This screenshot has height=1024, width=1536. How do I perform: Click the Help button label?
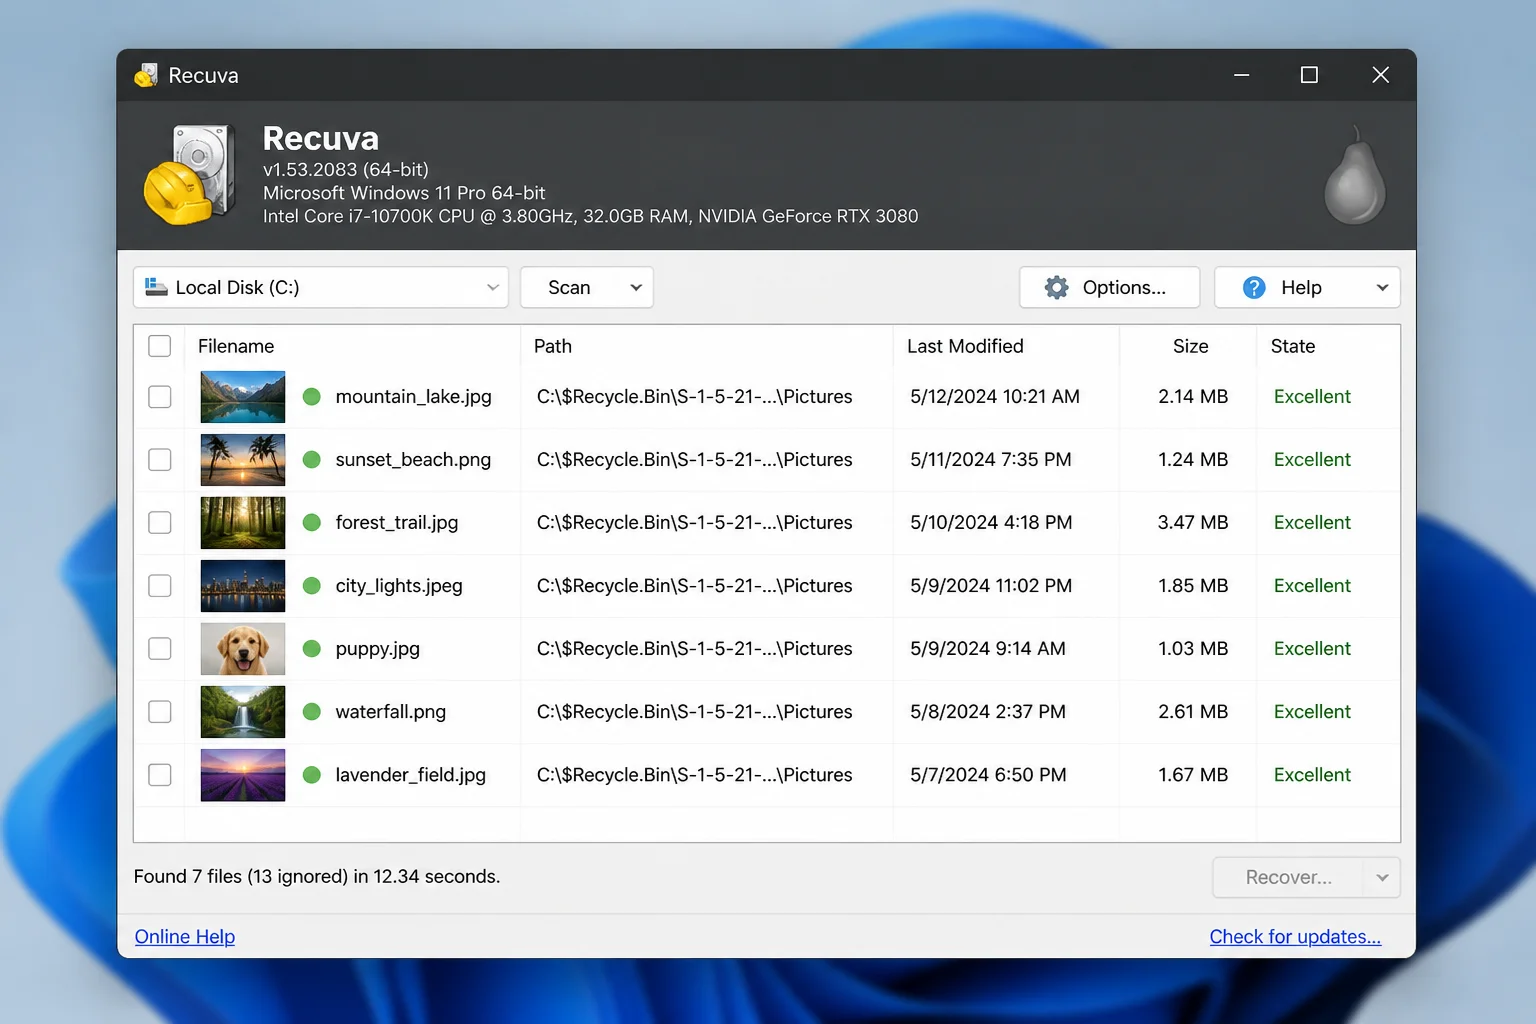click(x=1301, y=288)
